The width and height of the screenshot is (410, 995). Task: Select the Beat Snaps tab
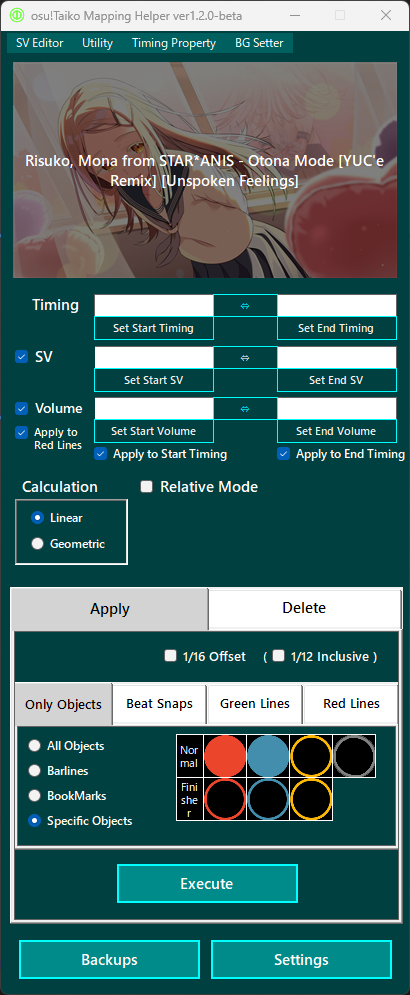coord(159,704)
